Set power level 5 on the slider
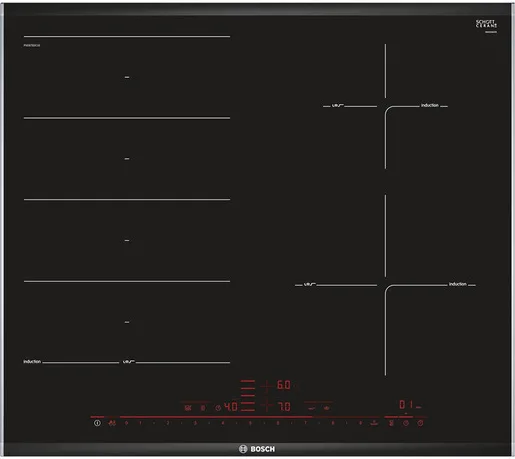The width and height of the screenshot is (515, 459). point(250,423)
